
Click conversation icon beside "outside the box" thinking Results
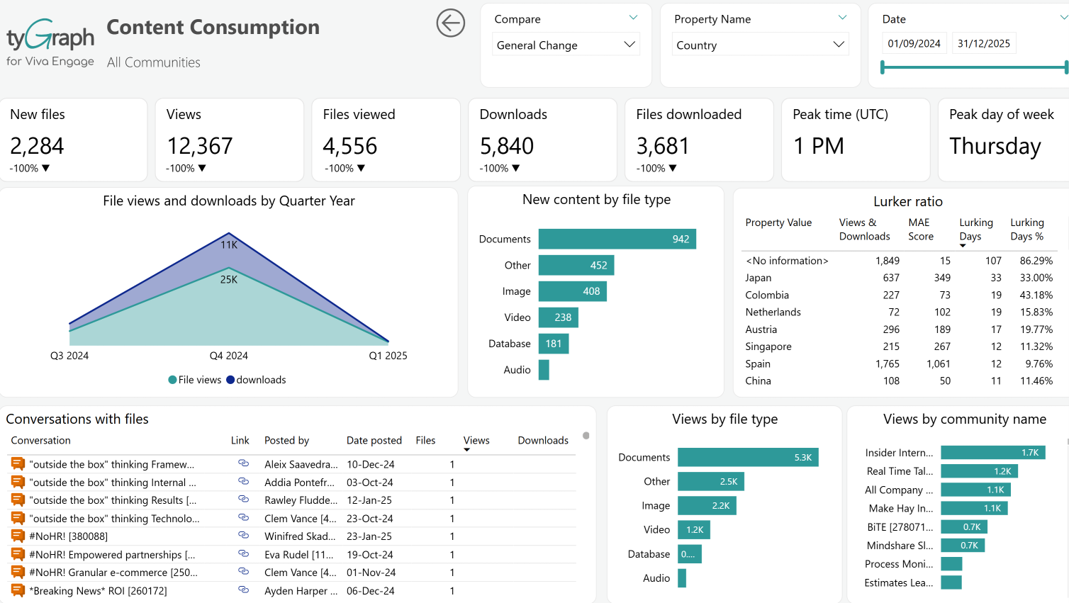tap(18, 500)
